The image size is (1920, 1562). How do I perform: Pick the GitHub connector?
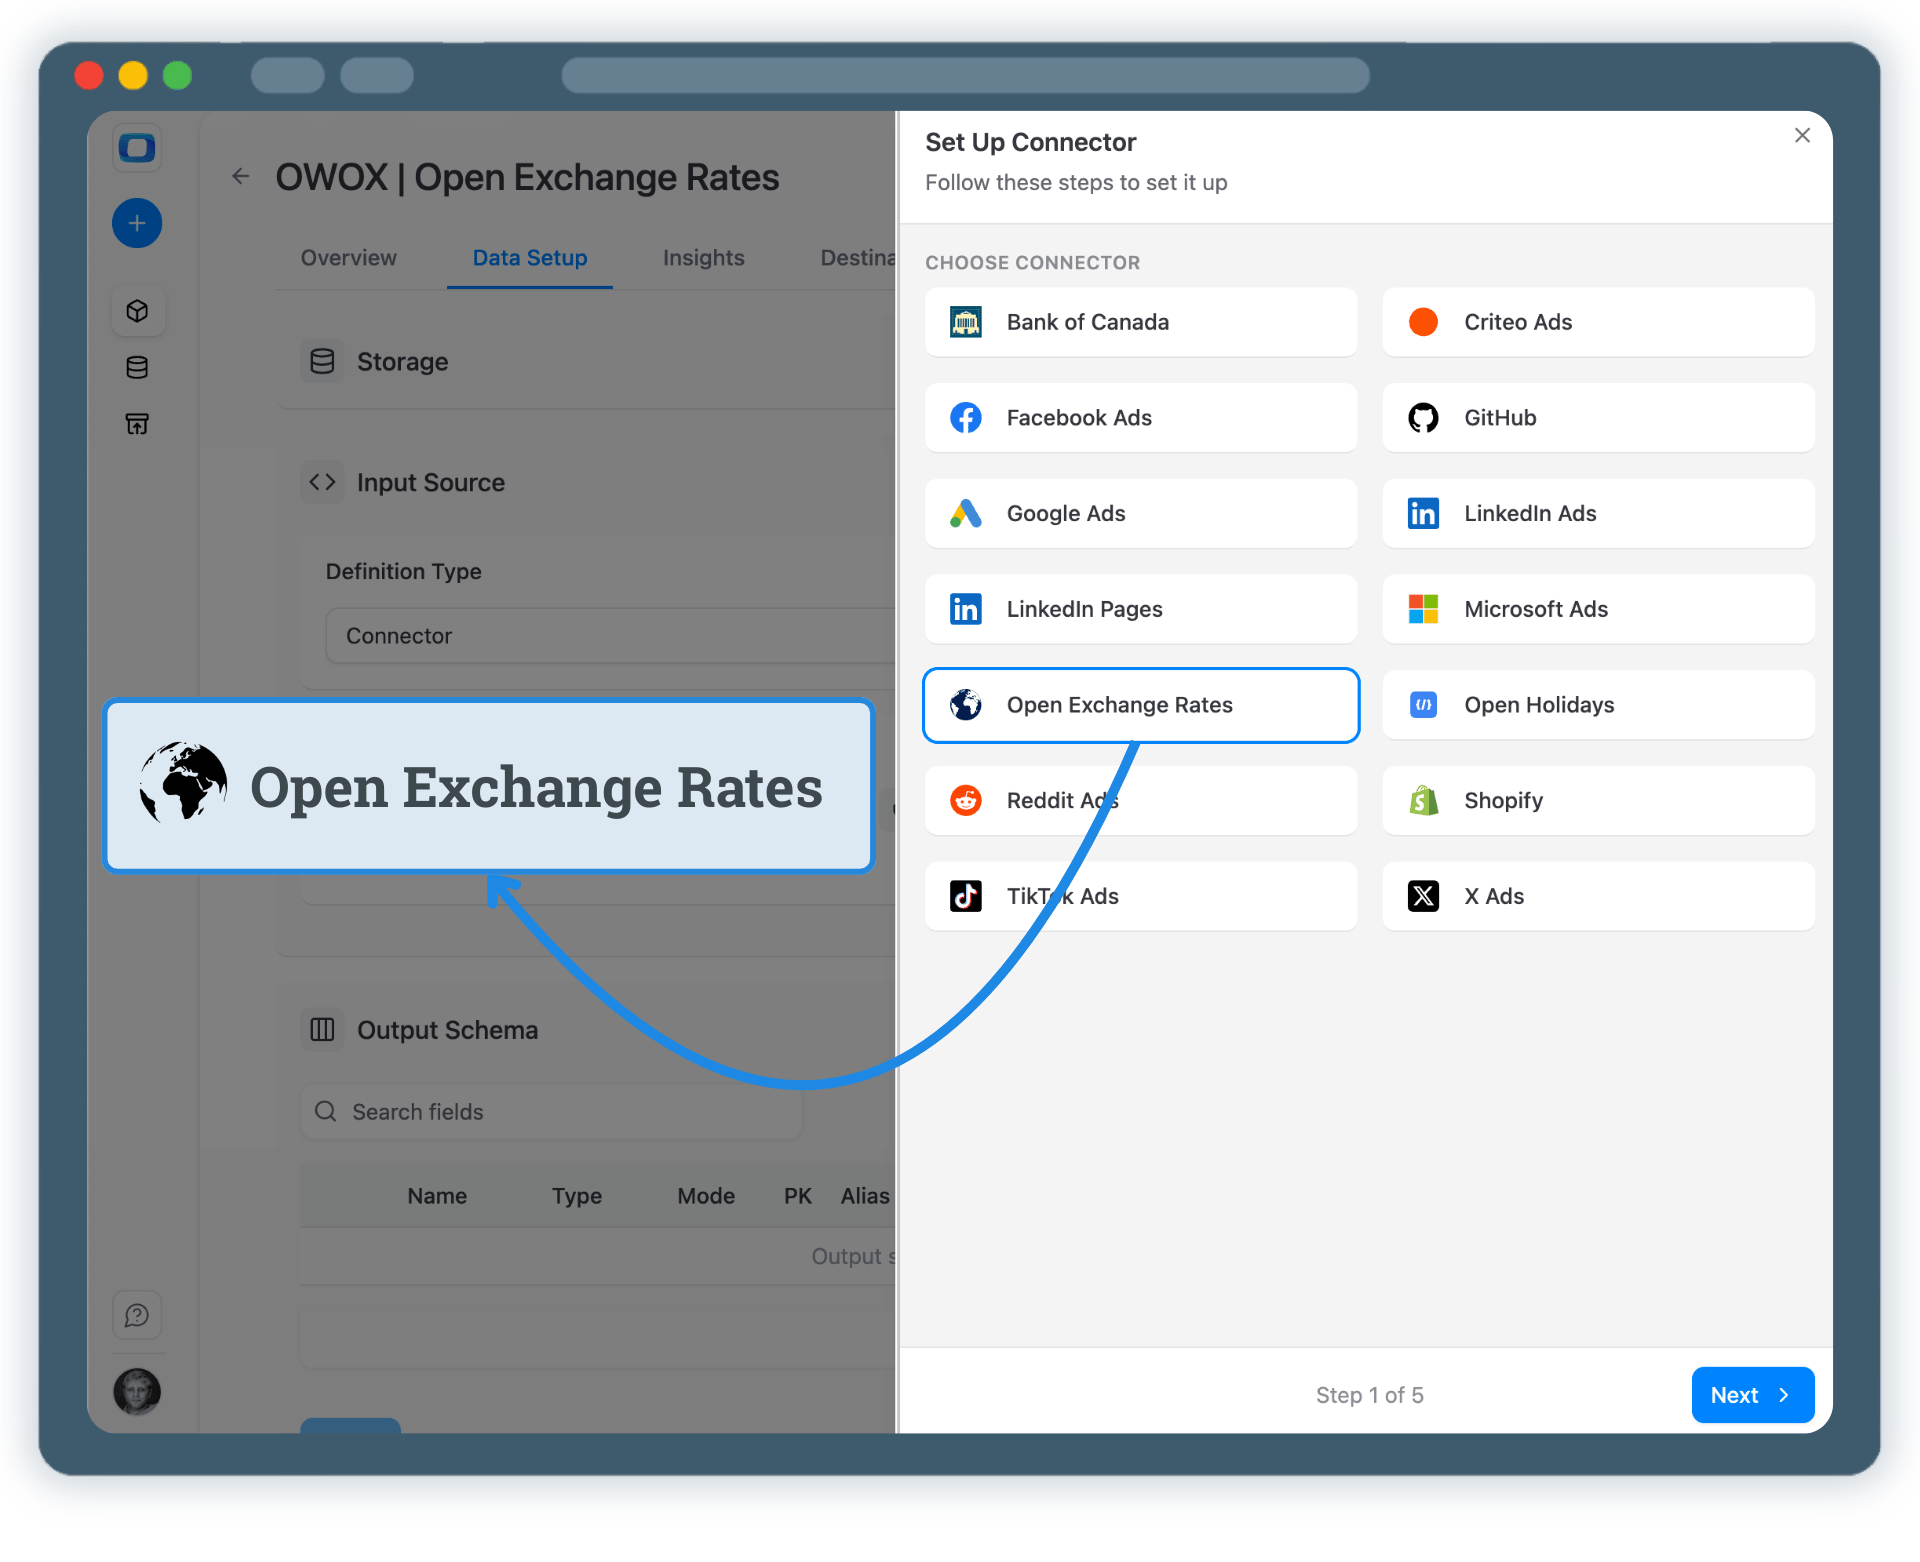[x=1597, y=418]
